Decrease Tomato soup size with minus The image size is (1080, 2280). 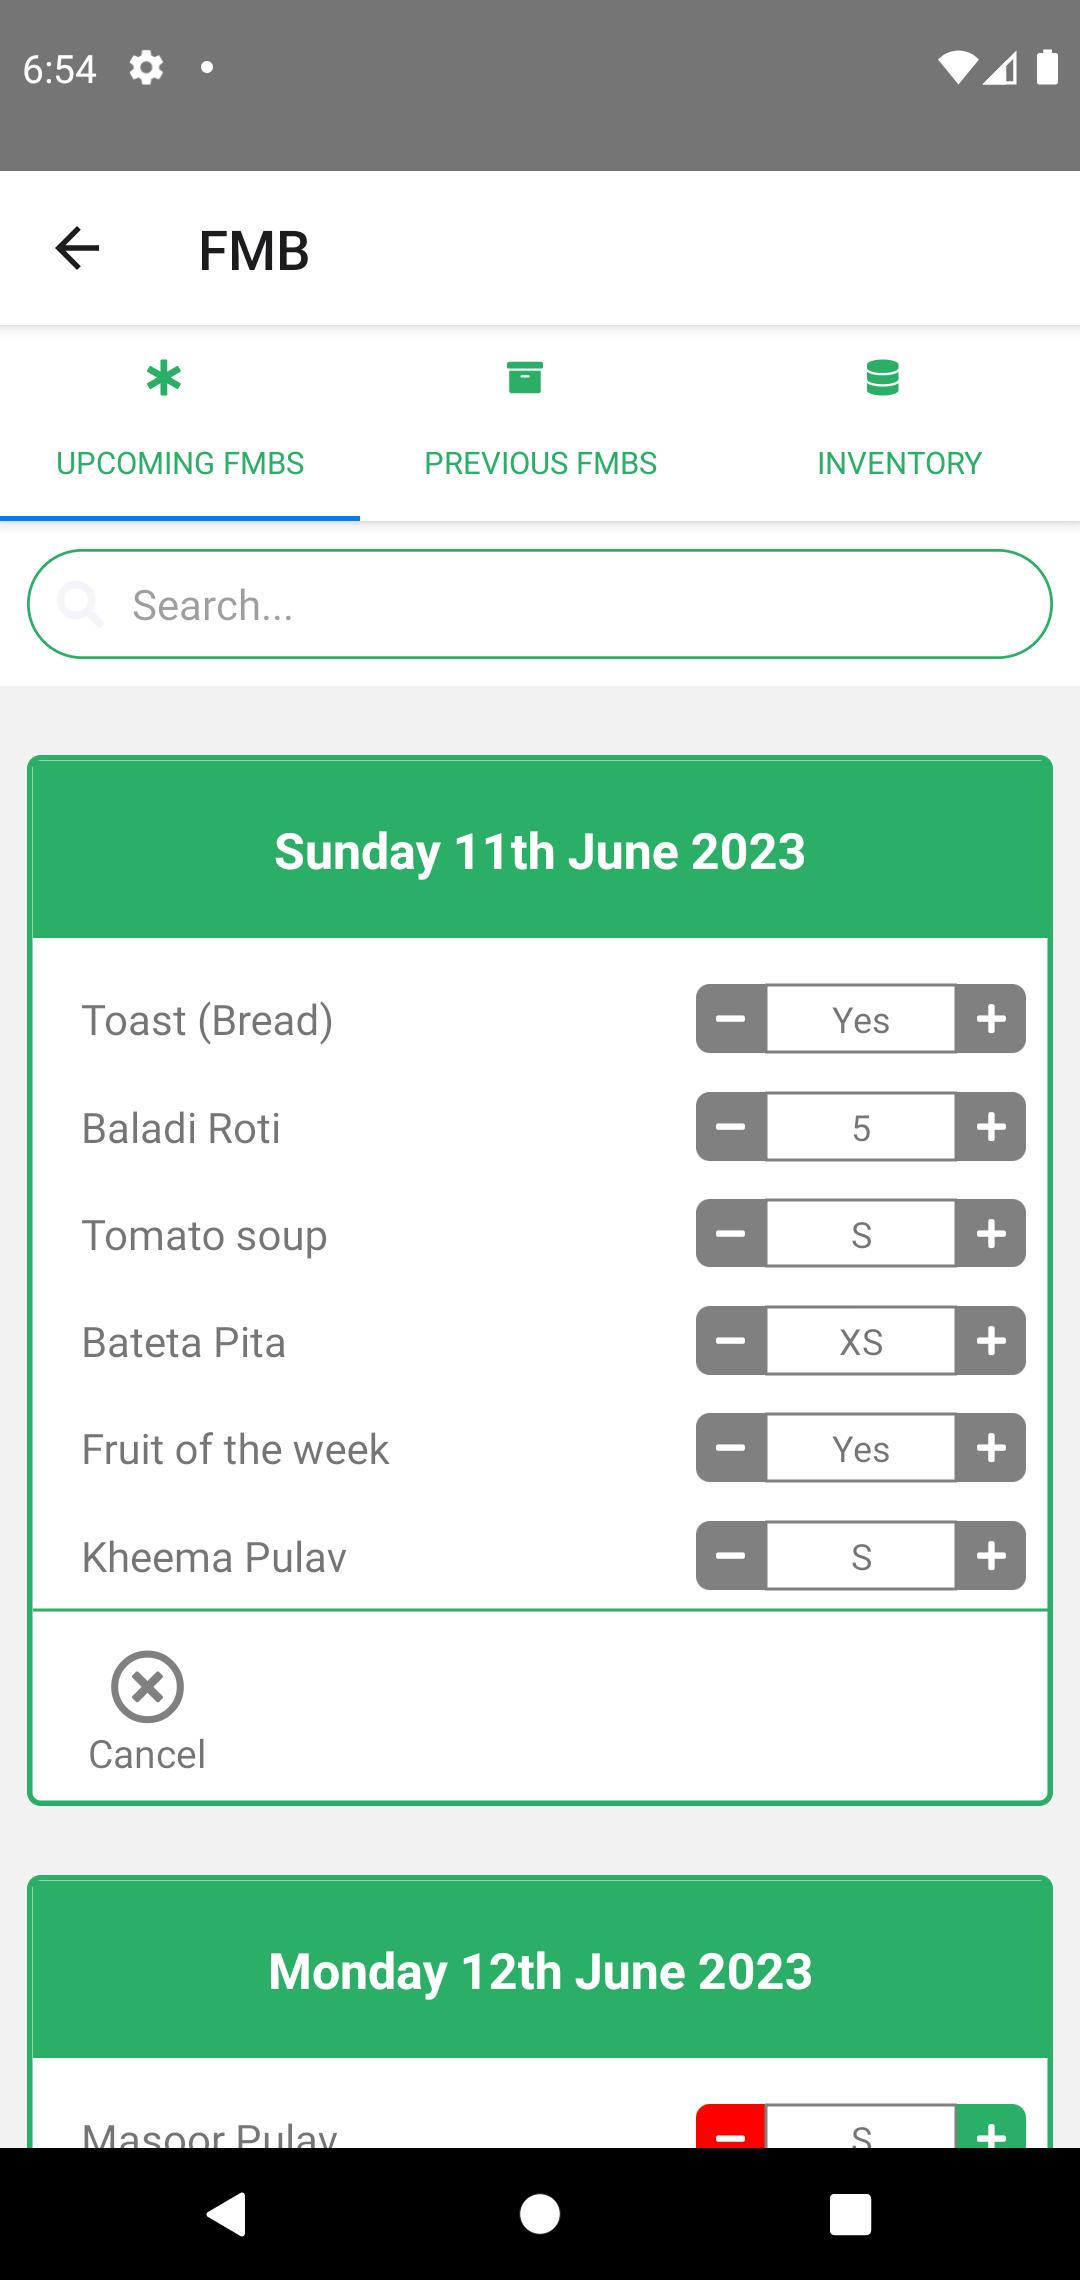pyautogui.click(x=731, y=1234)
